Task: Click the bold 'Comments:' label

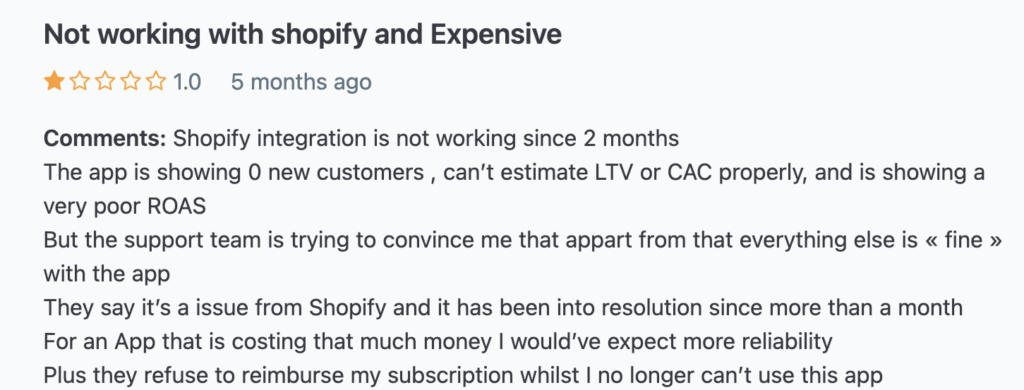Action: 106,138
